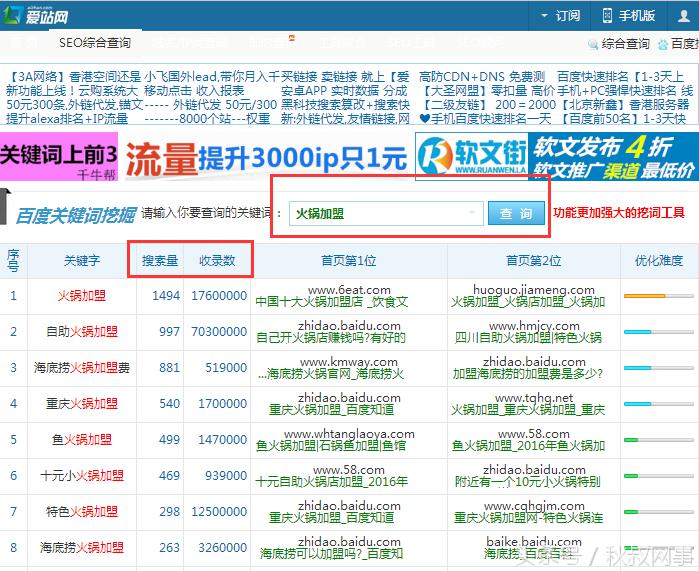Open www.kmway.com result link

point(349,362)
